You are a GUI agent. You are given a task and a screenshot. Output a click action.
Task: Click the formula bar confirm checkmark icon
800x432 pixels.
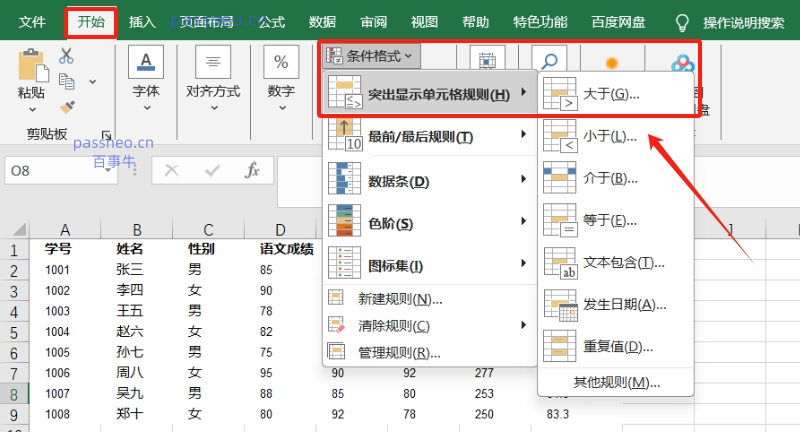click(212, 170)
